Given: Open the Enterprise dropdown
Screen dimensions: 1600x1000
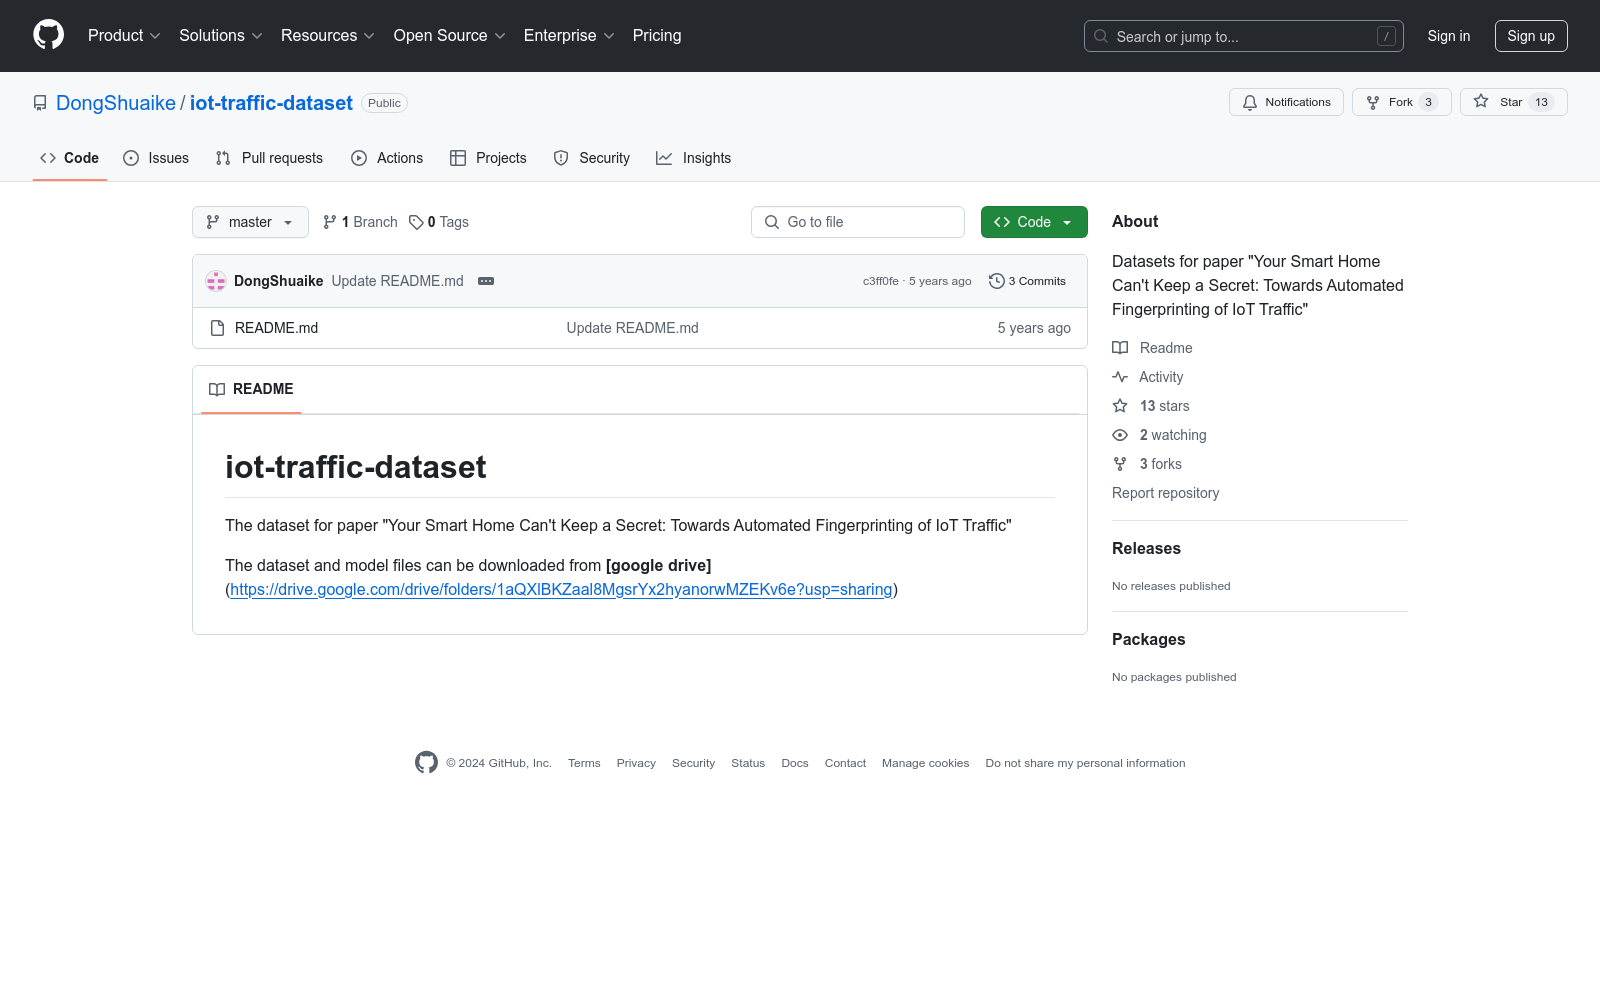Looking at the screenshot, I should point(569,36).
